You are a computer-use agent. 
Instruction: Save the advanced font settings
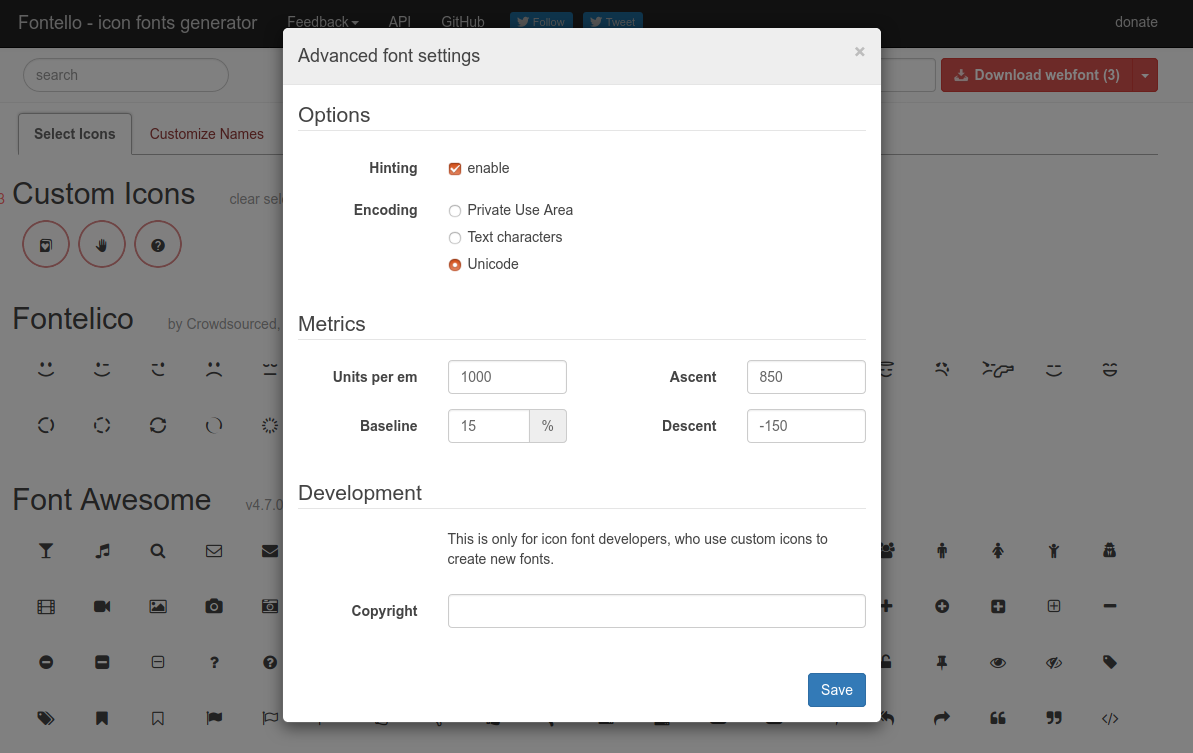[x=836, y=689]
